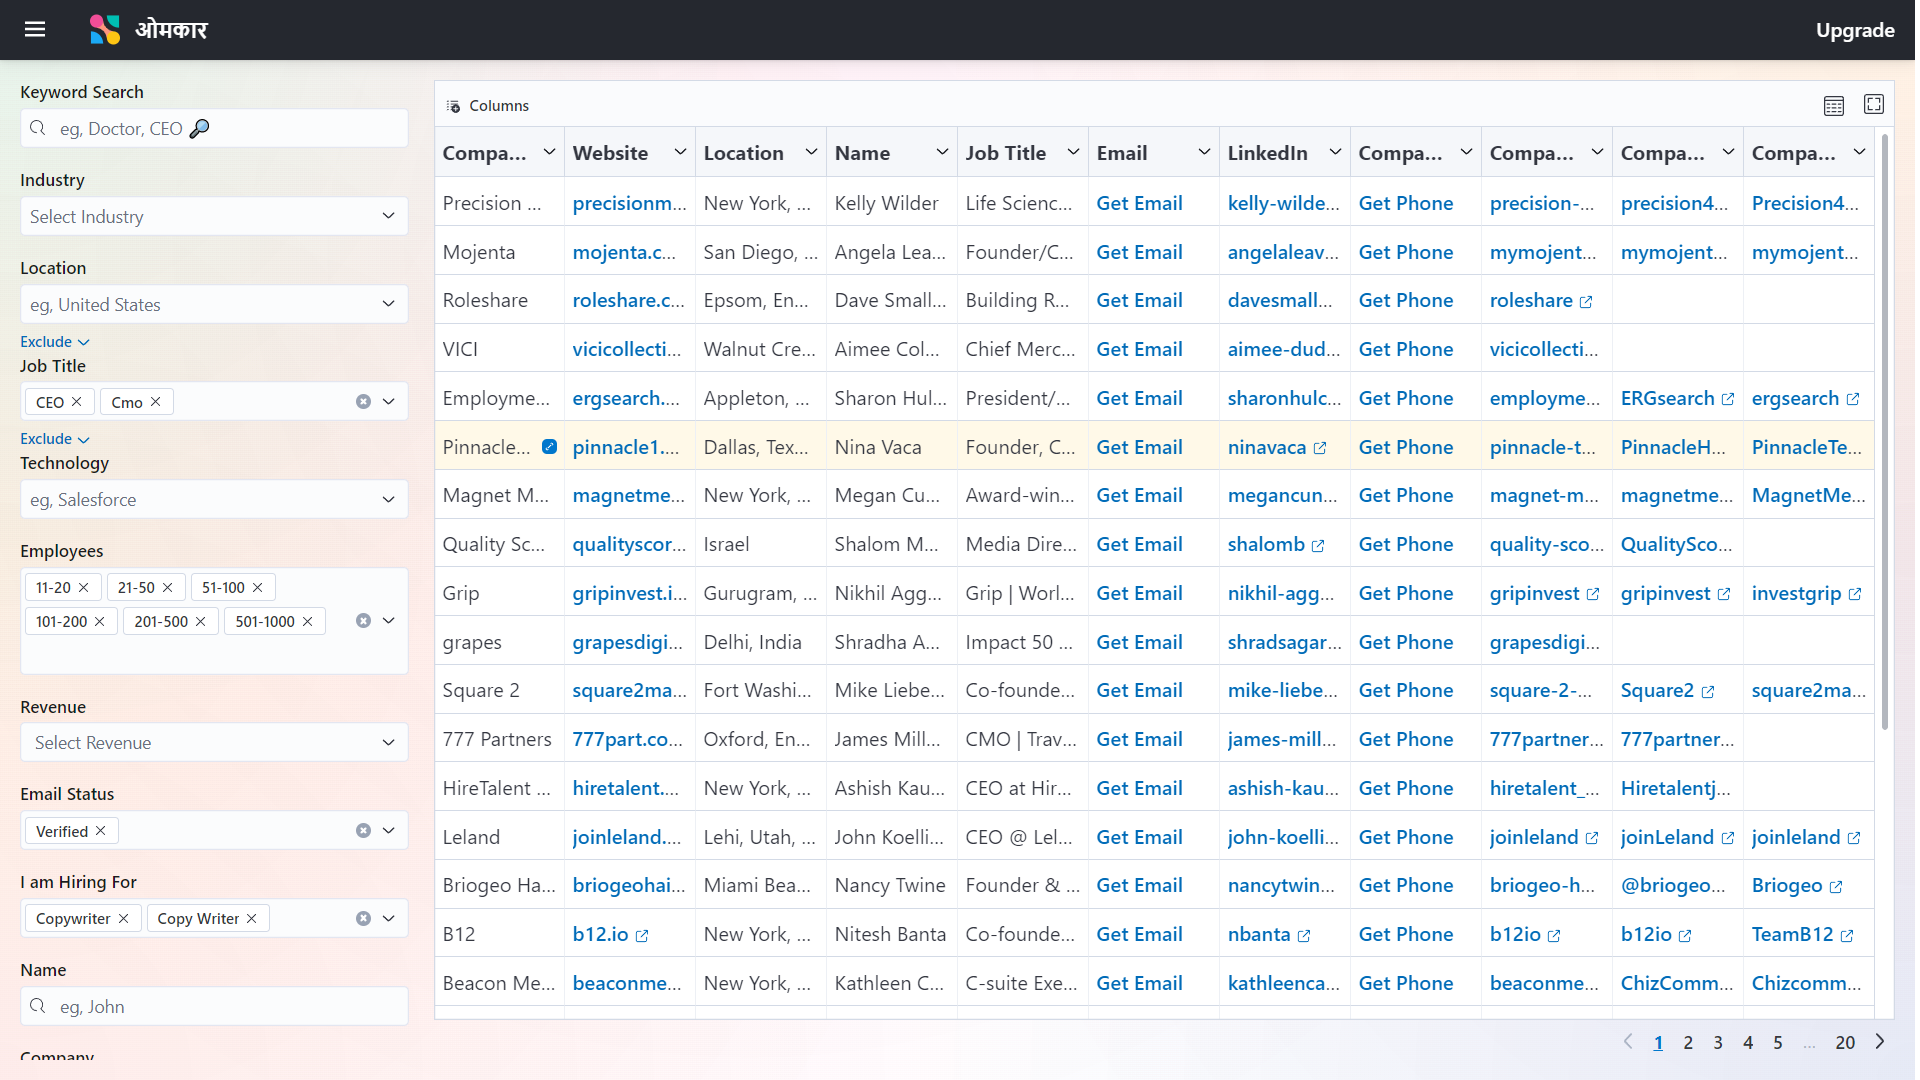
Task: Click the Pinnacle verified badge icon
Action: pyautogui.click(x=549, y=446)
